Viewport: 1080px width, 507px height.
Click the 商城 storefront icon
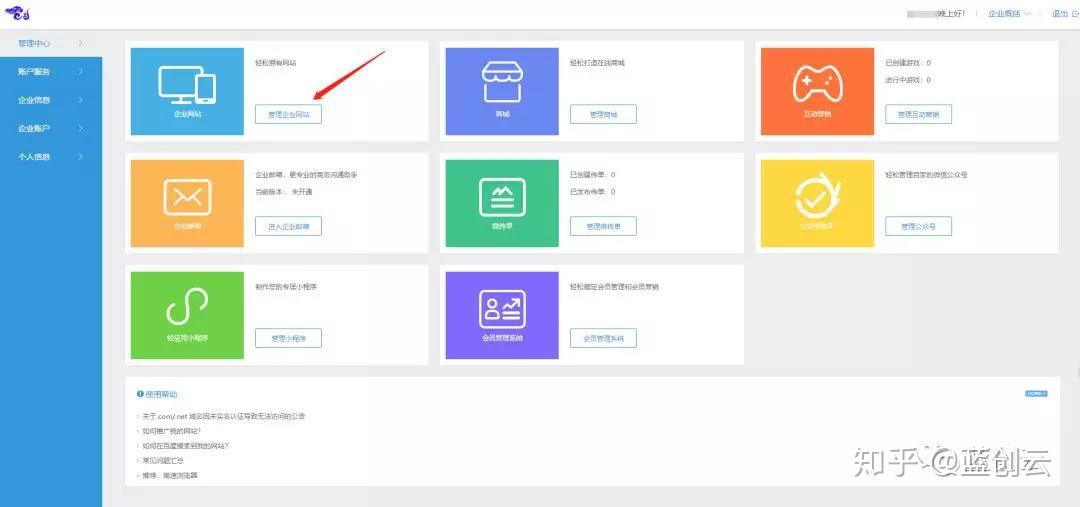502,82
